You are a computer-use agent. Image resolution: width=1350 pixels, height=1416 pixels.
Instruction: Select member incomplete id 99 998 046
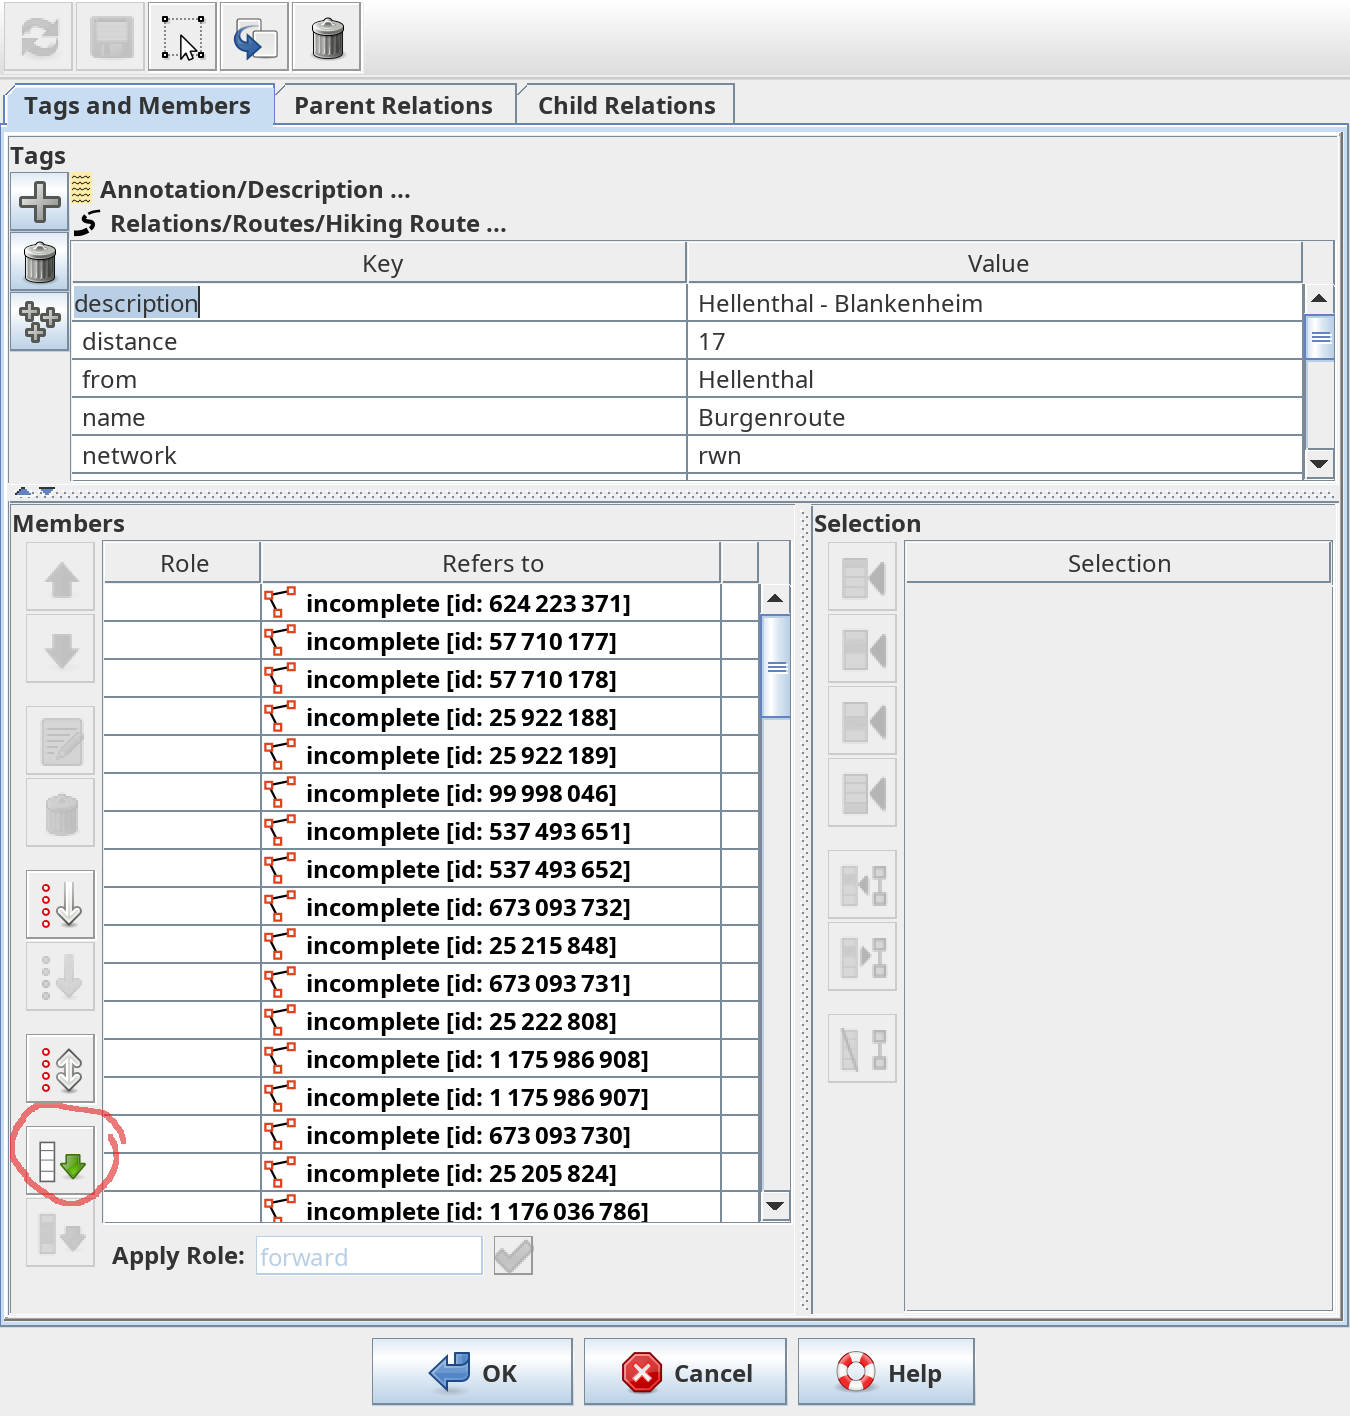[491, 793]
